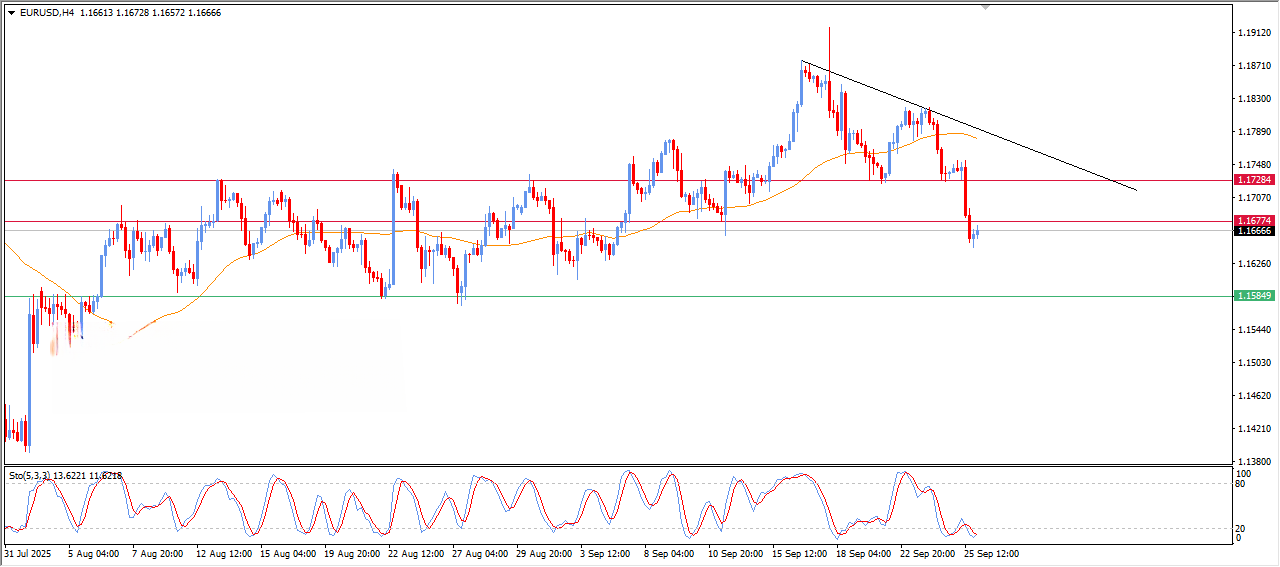
Task: Click the 31 Jul 2025 date label
Action: click(27, 553)
